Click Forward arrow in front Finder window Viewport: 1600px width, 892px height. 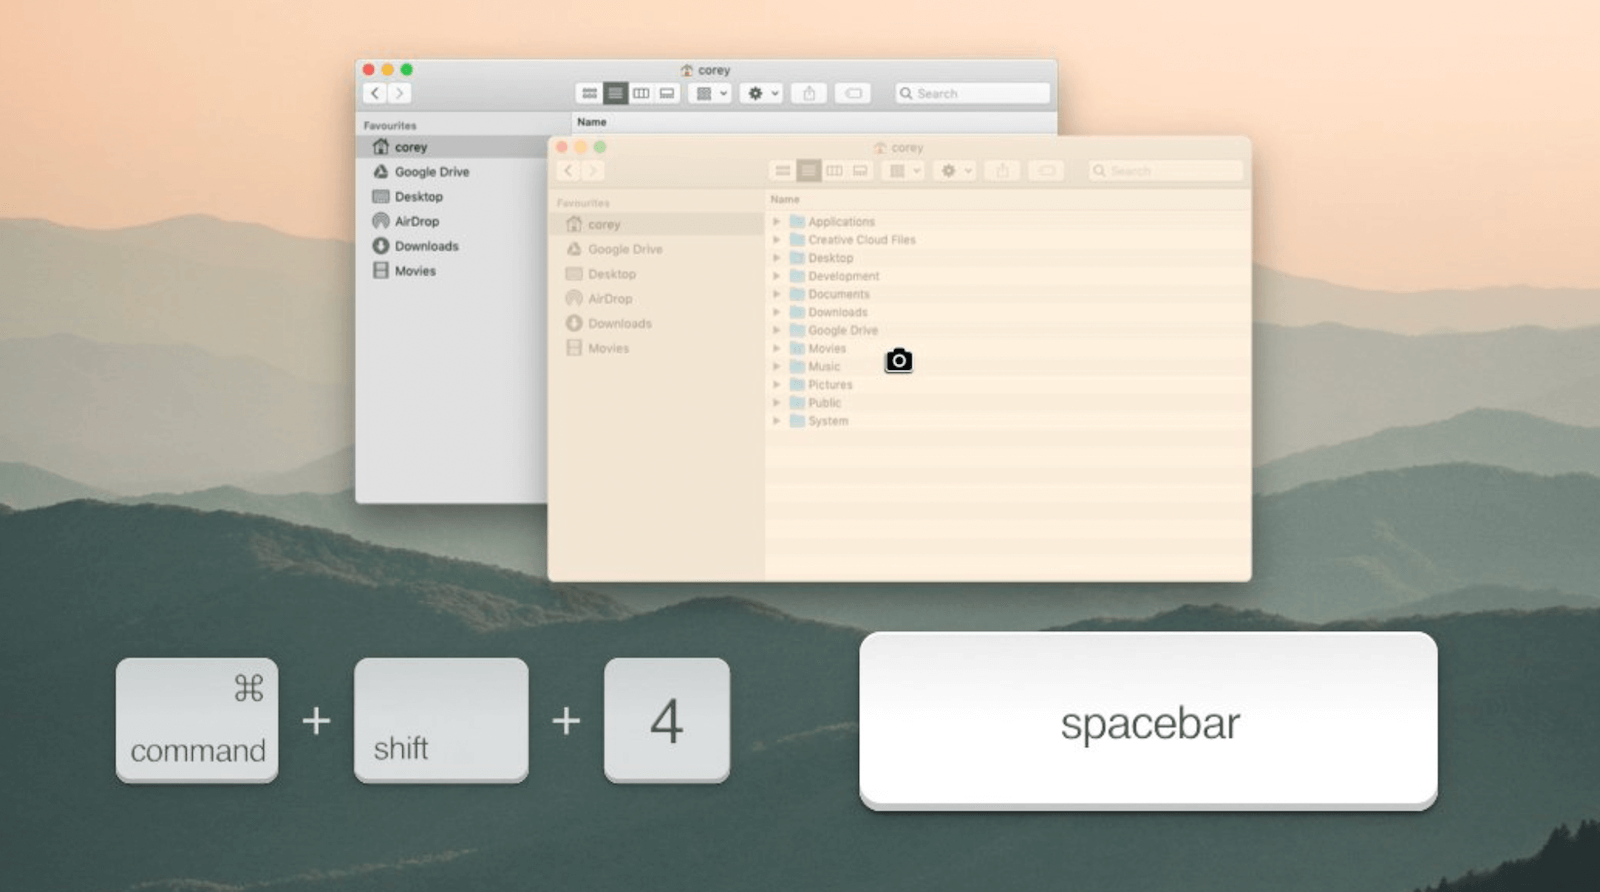(592, 171)
